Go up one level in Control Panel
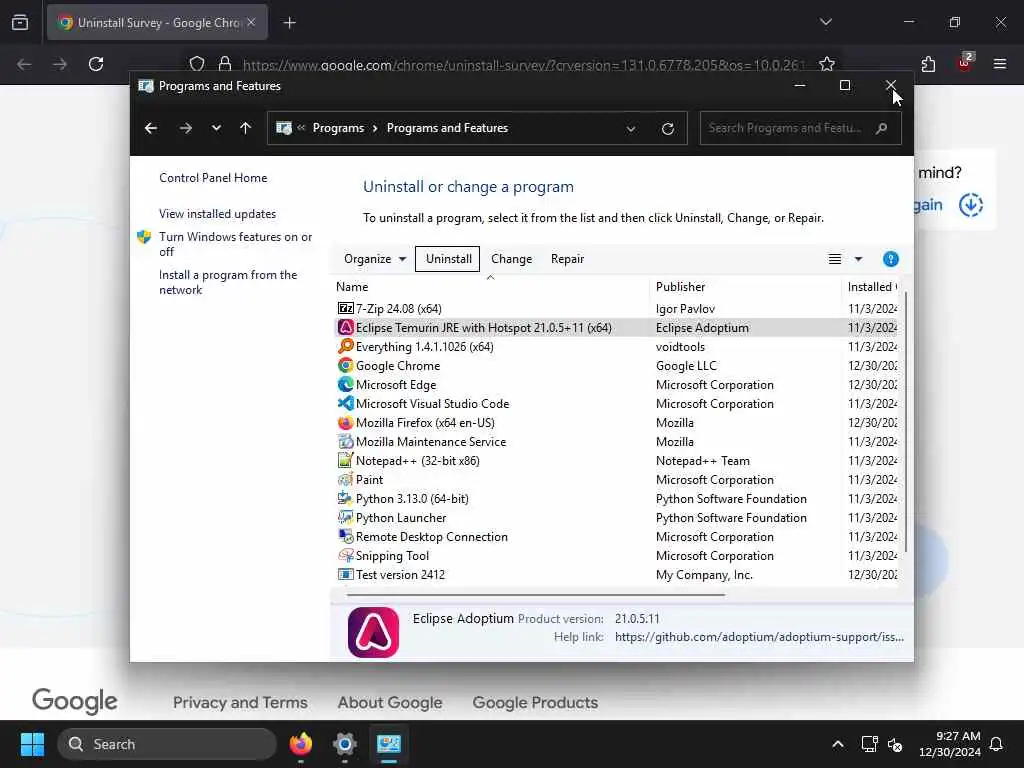1024x768 pixels. point(246,128)
